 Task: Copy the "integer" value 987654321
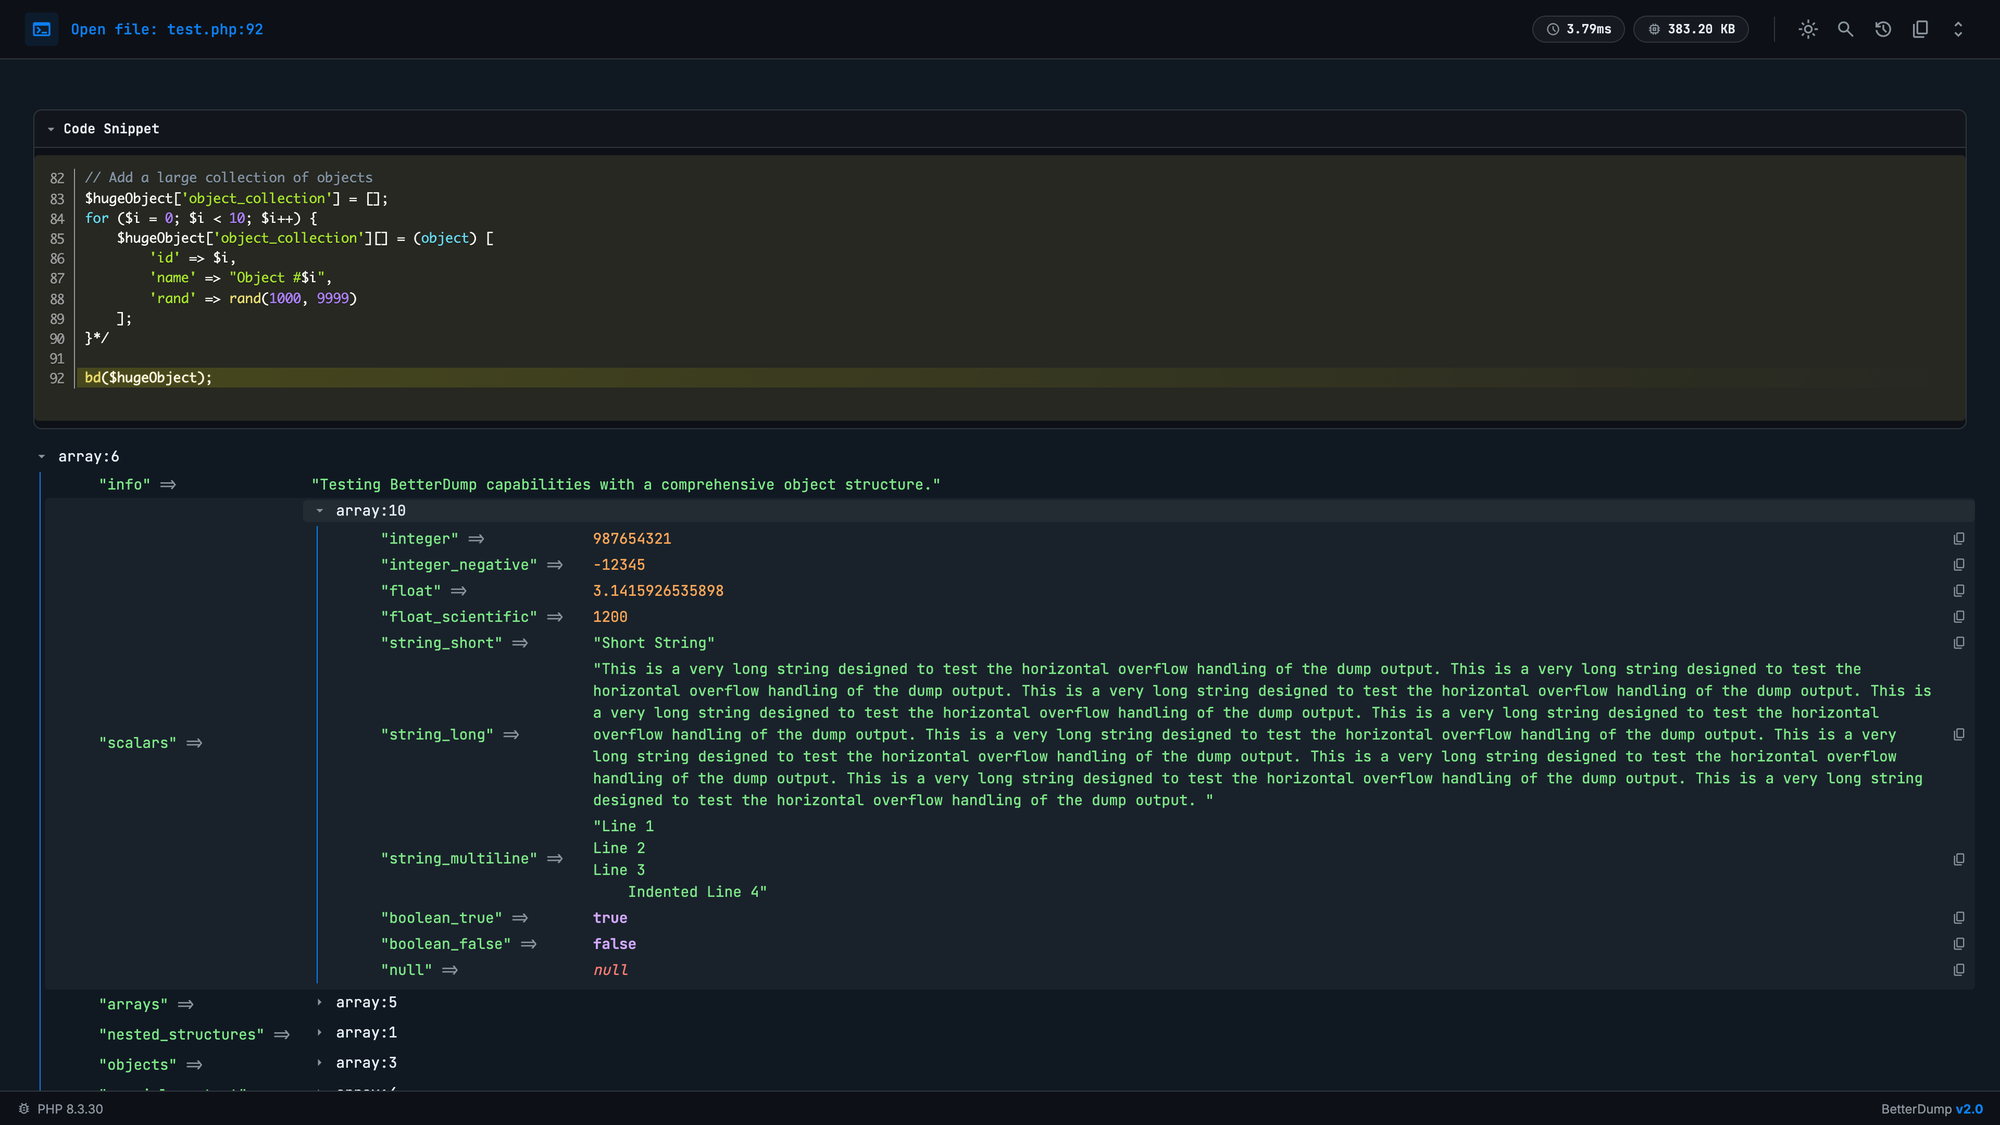coord(1958,539)
